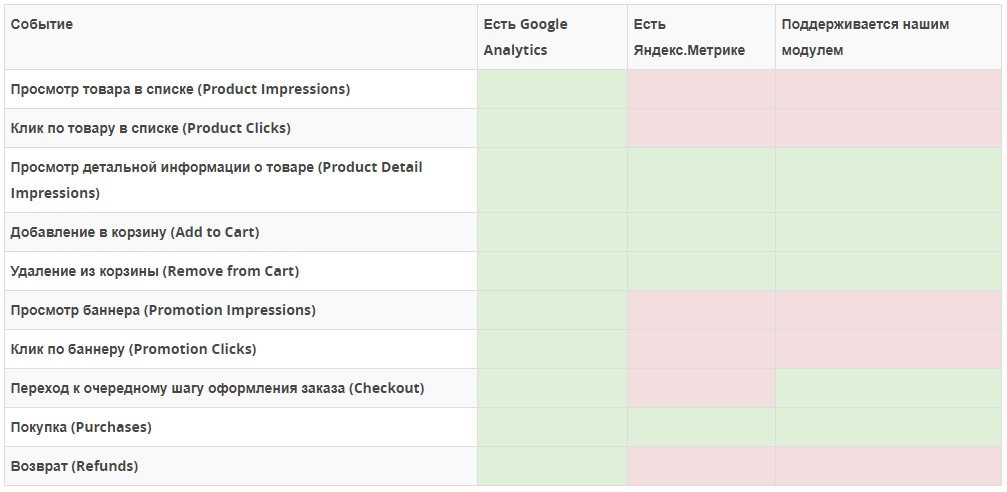
Task: Click the "Поддерживается нашим модулем" header
Action: (x=865, y=37)
